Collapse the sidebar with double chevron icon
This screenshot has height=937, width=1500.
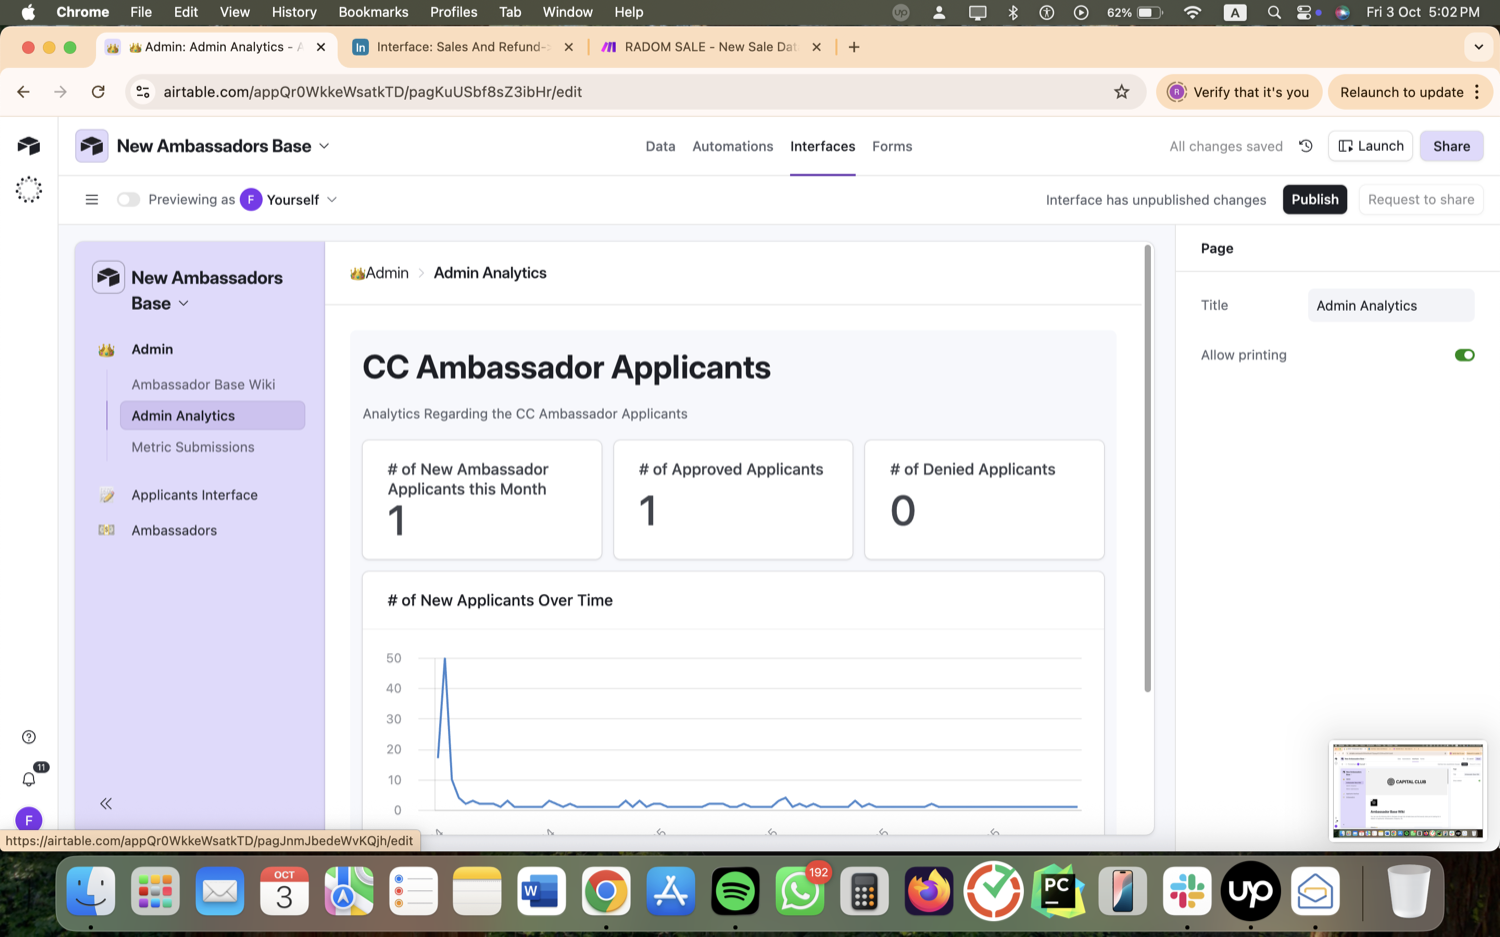(106, 803)
